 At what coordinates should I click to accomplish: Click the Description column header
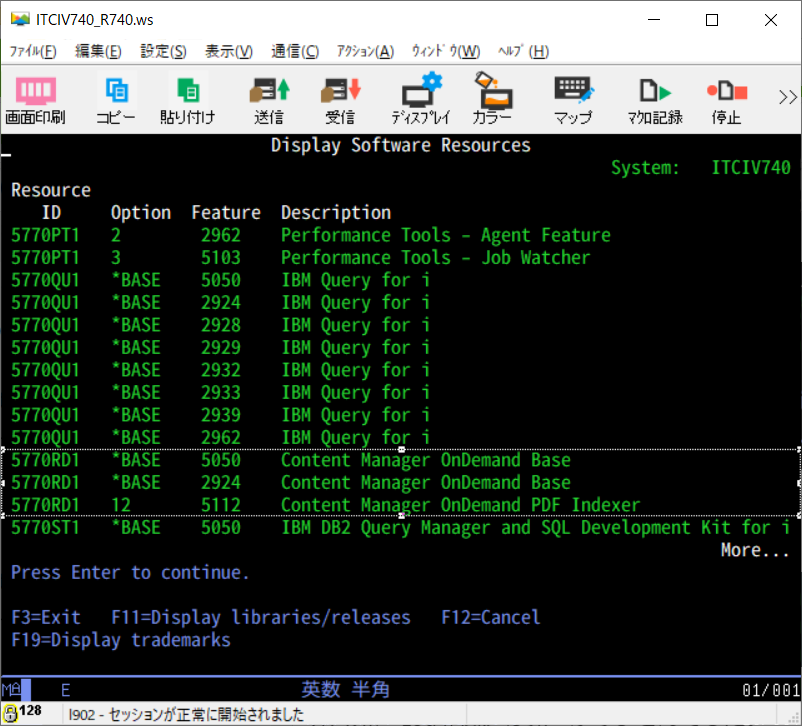336,212
